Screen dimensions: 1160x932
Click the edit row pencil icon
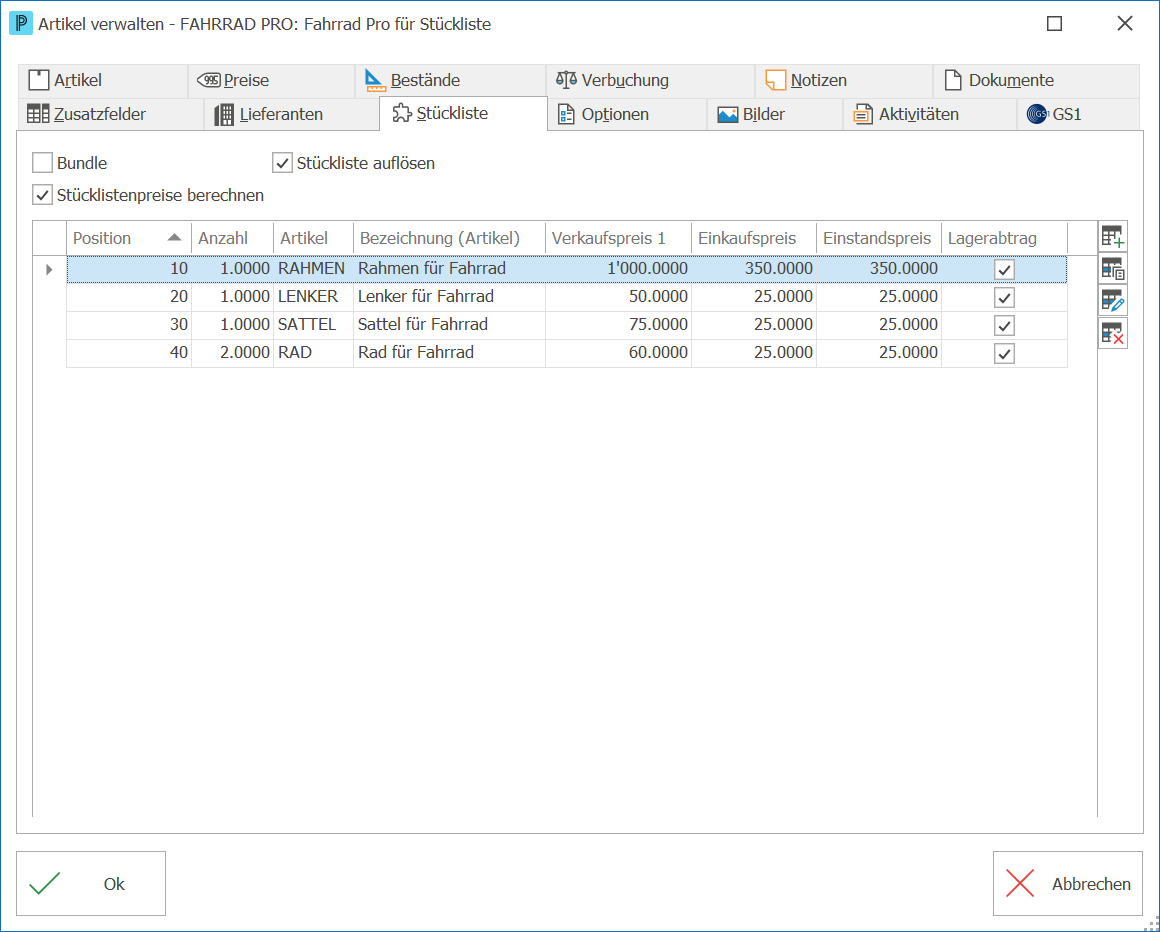tap(1113, 301)
